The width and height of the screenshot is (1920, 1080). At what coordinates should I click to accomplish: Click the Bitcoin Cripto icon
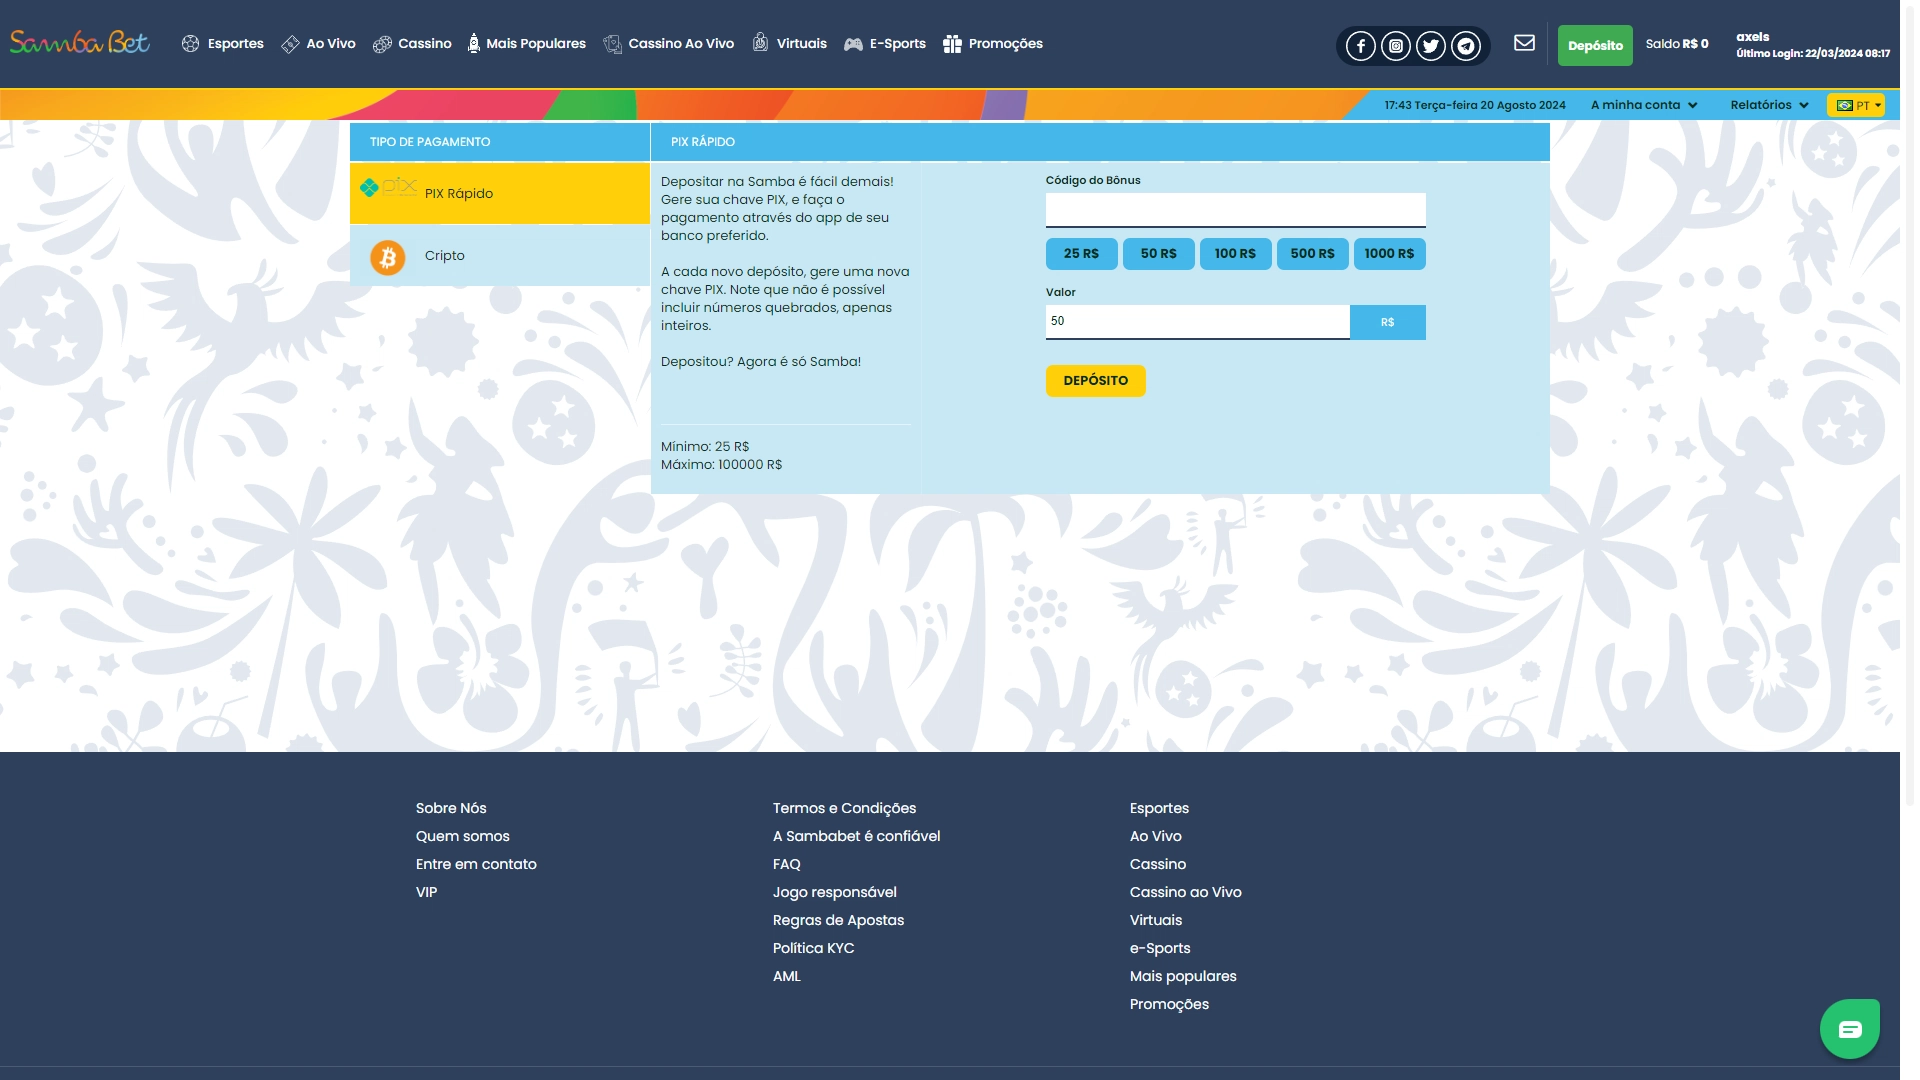pos(388,257)
